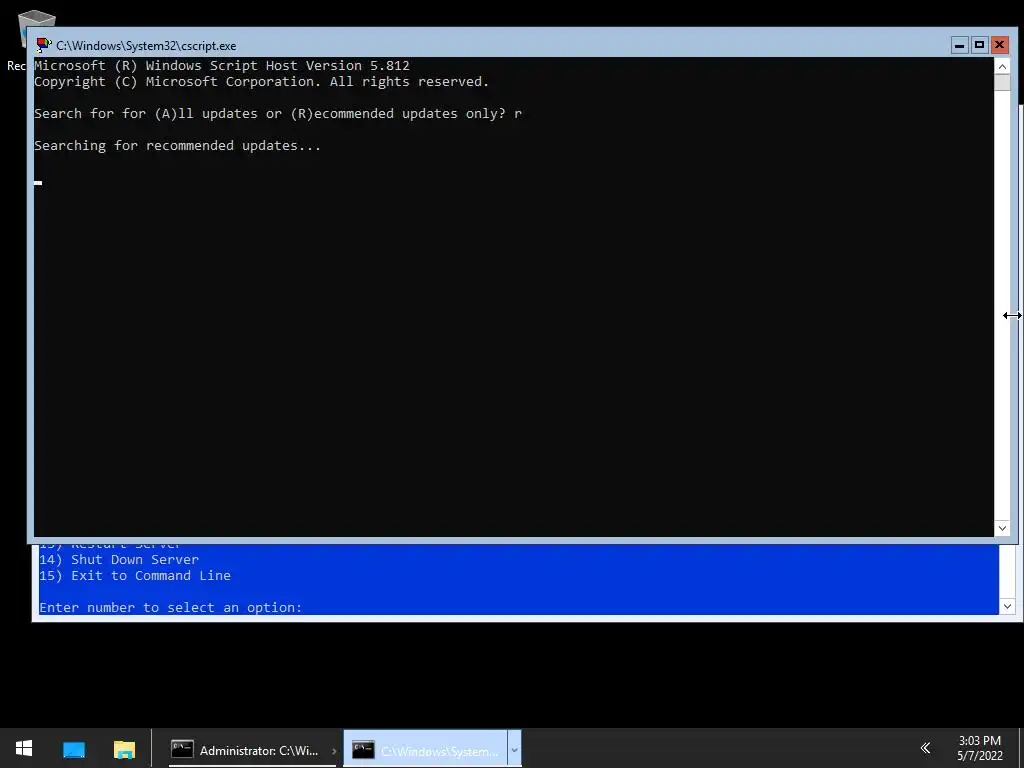1024x768 pixels.
Task: Switch to the Administrator command prompt taskbar window
Action: tap(252, 748)
